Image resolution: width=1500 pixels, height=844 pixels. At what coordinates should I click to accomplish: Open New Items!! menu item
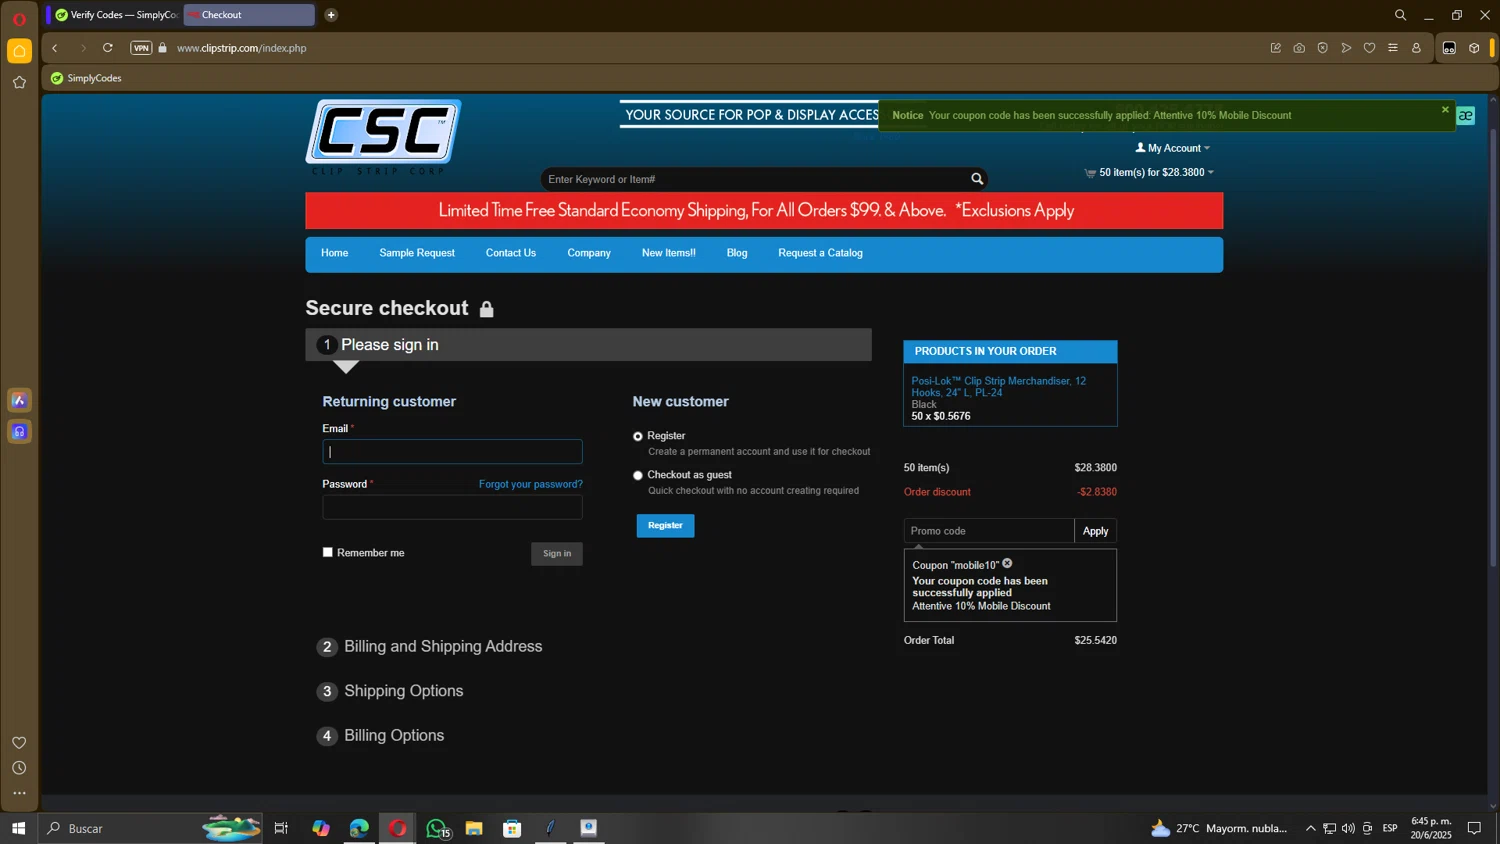pos(669,253)
